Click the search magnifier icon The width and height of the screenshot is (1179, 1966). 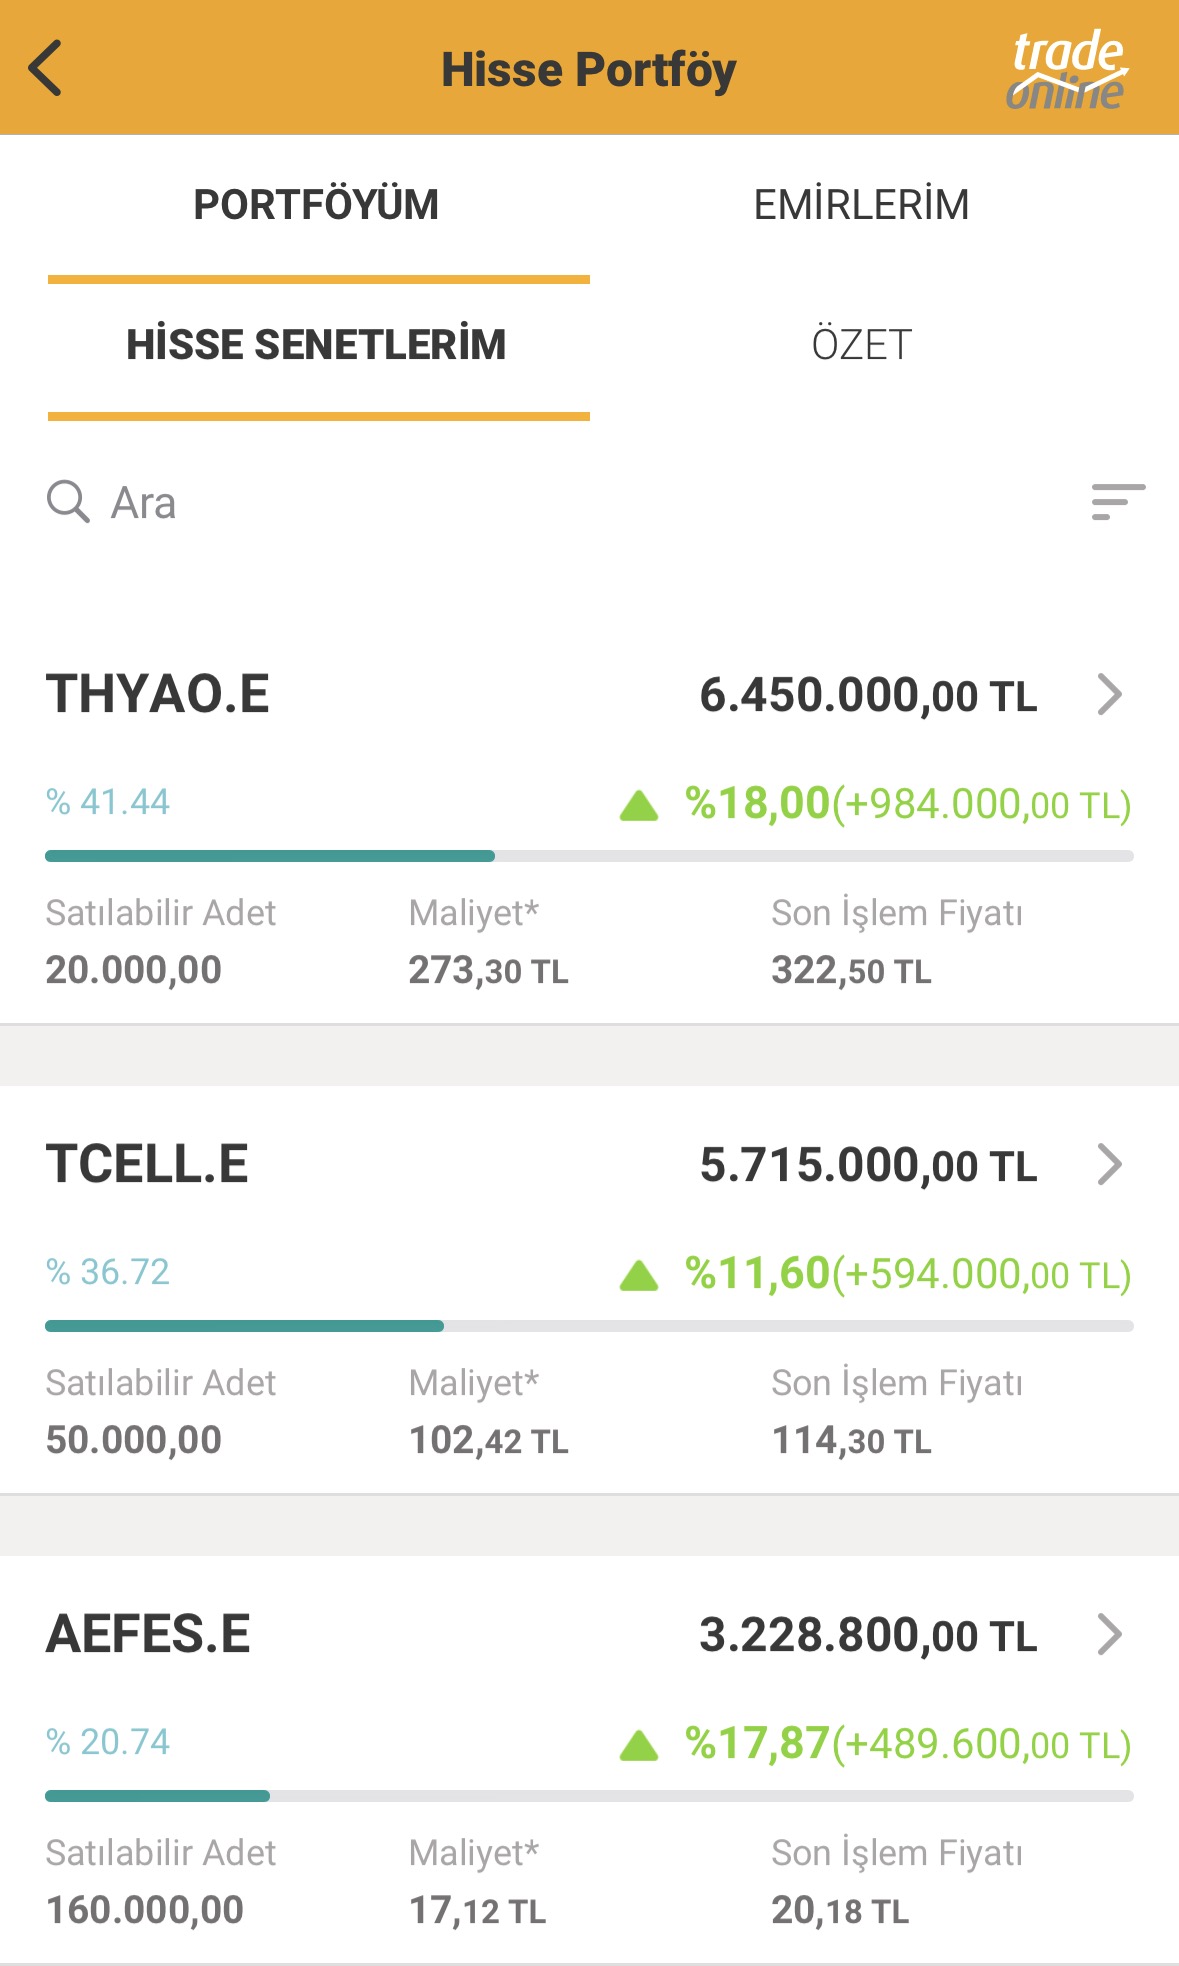68,501
